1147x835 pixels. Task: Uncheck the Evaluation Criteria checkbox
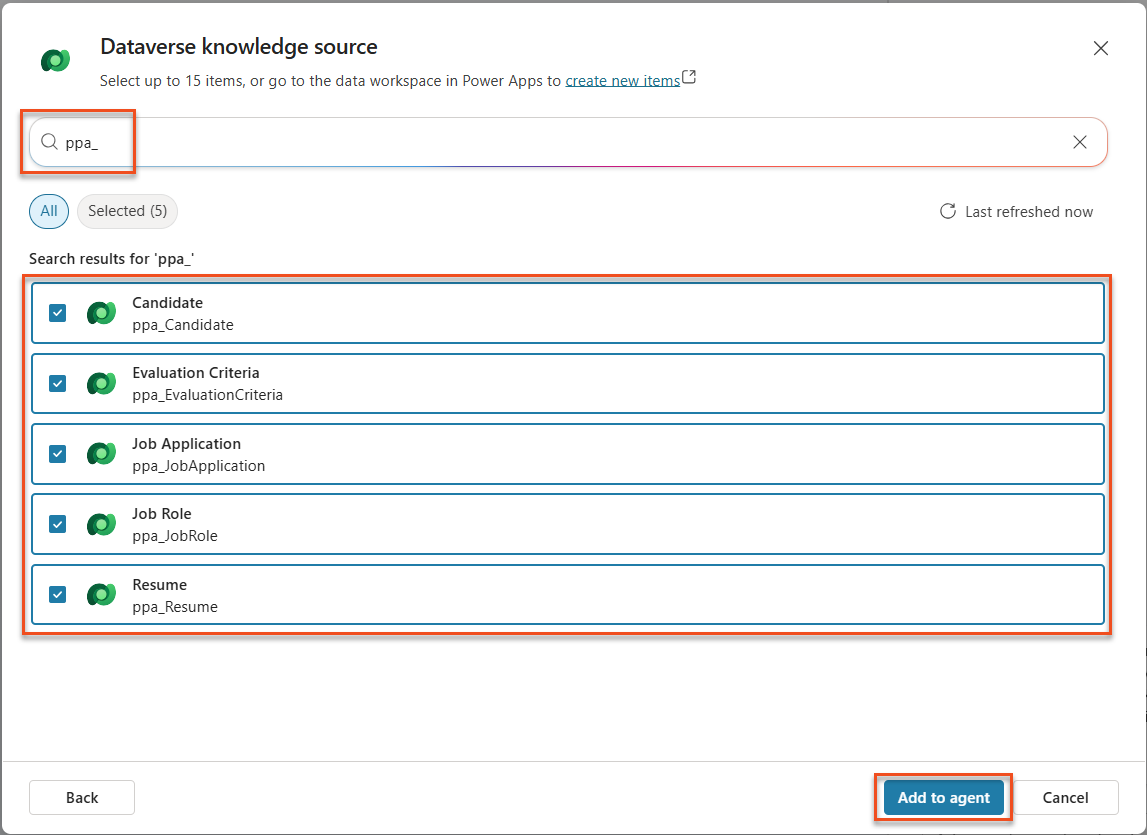click(x=58, y=383)
